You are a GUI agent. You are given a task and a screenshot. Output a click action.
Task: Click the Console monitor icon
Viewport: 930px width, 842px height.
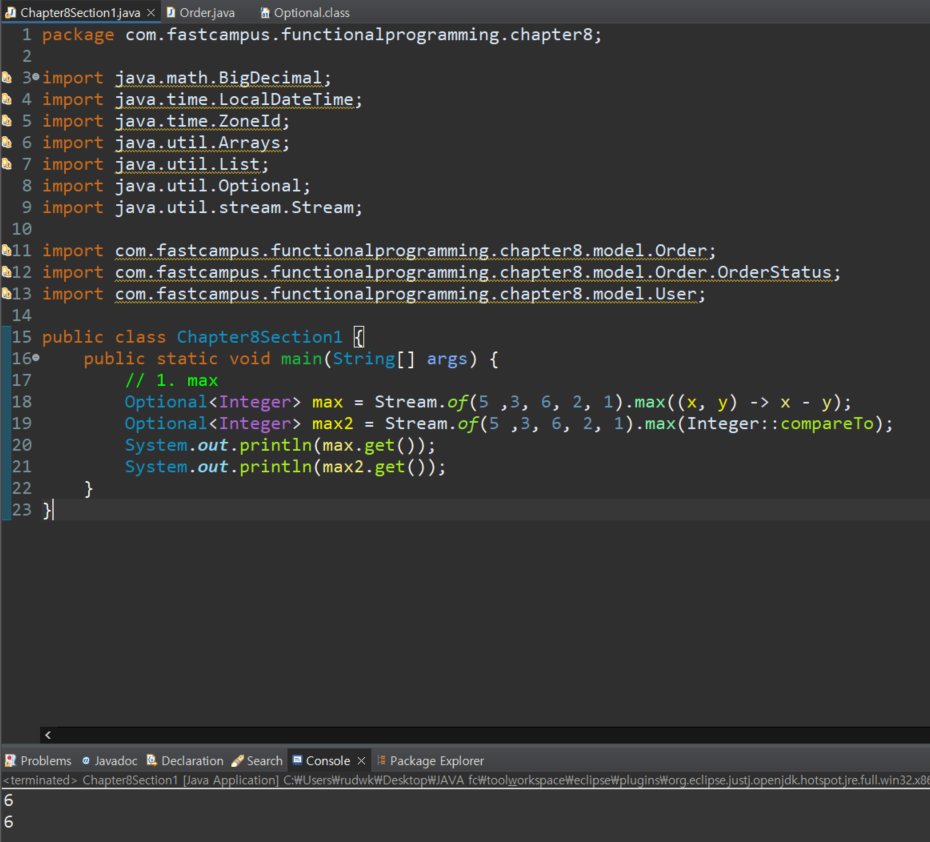[297, 760]
